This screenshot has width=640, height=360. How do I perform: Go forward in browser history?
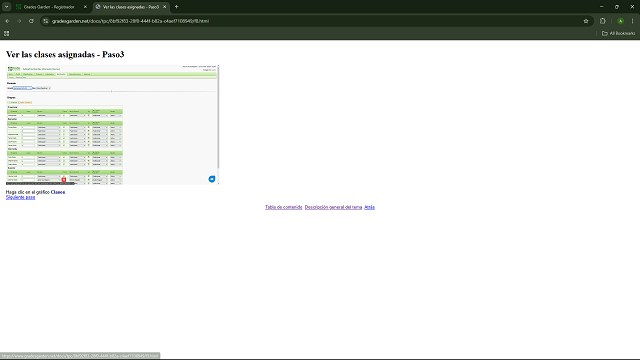coord(19,21)
